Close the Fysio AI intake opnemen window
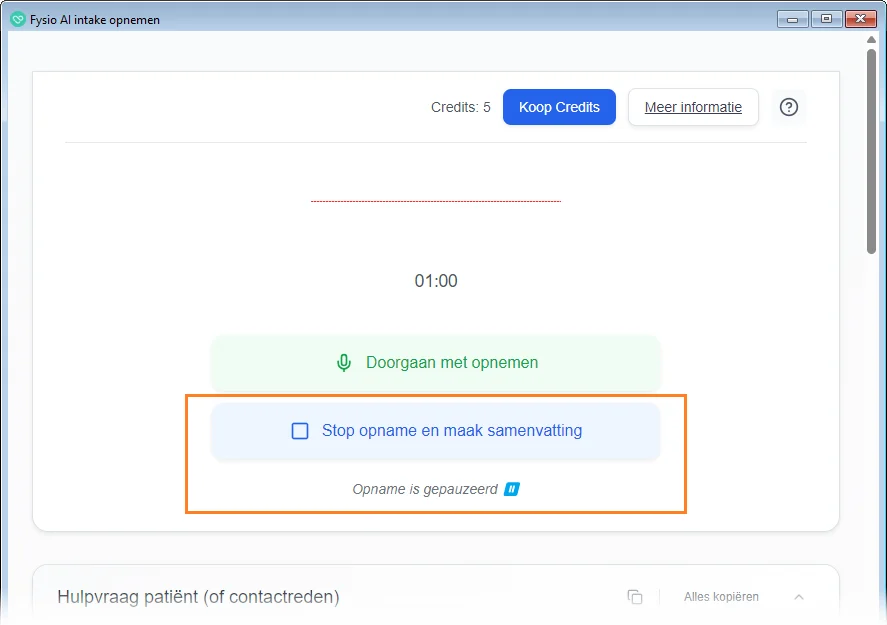887x625 pixels. (860, 19)
